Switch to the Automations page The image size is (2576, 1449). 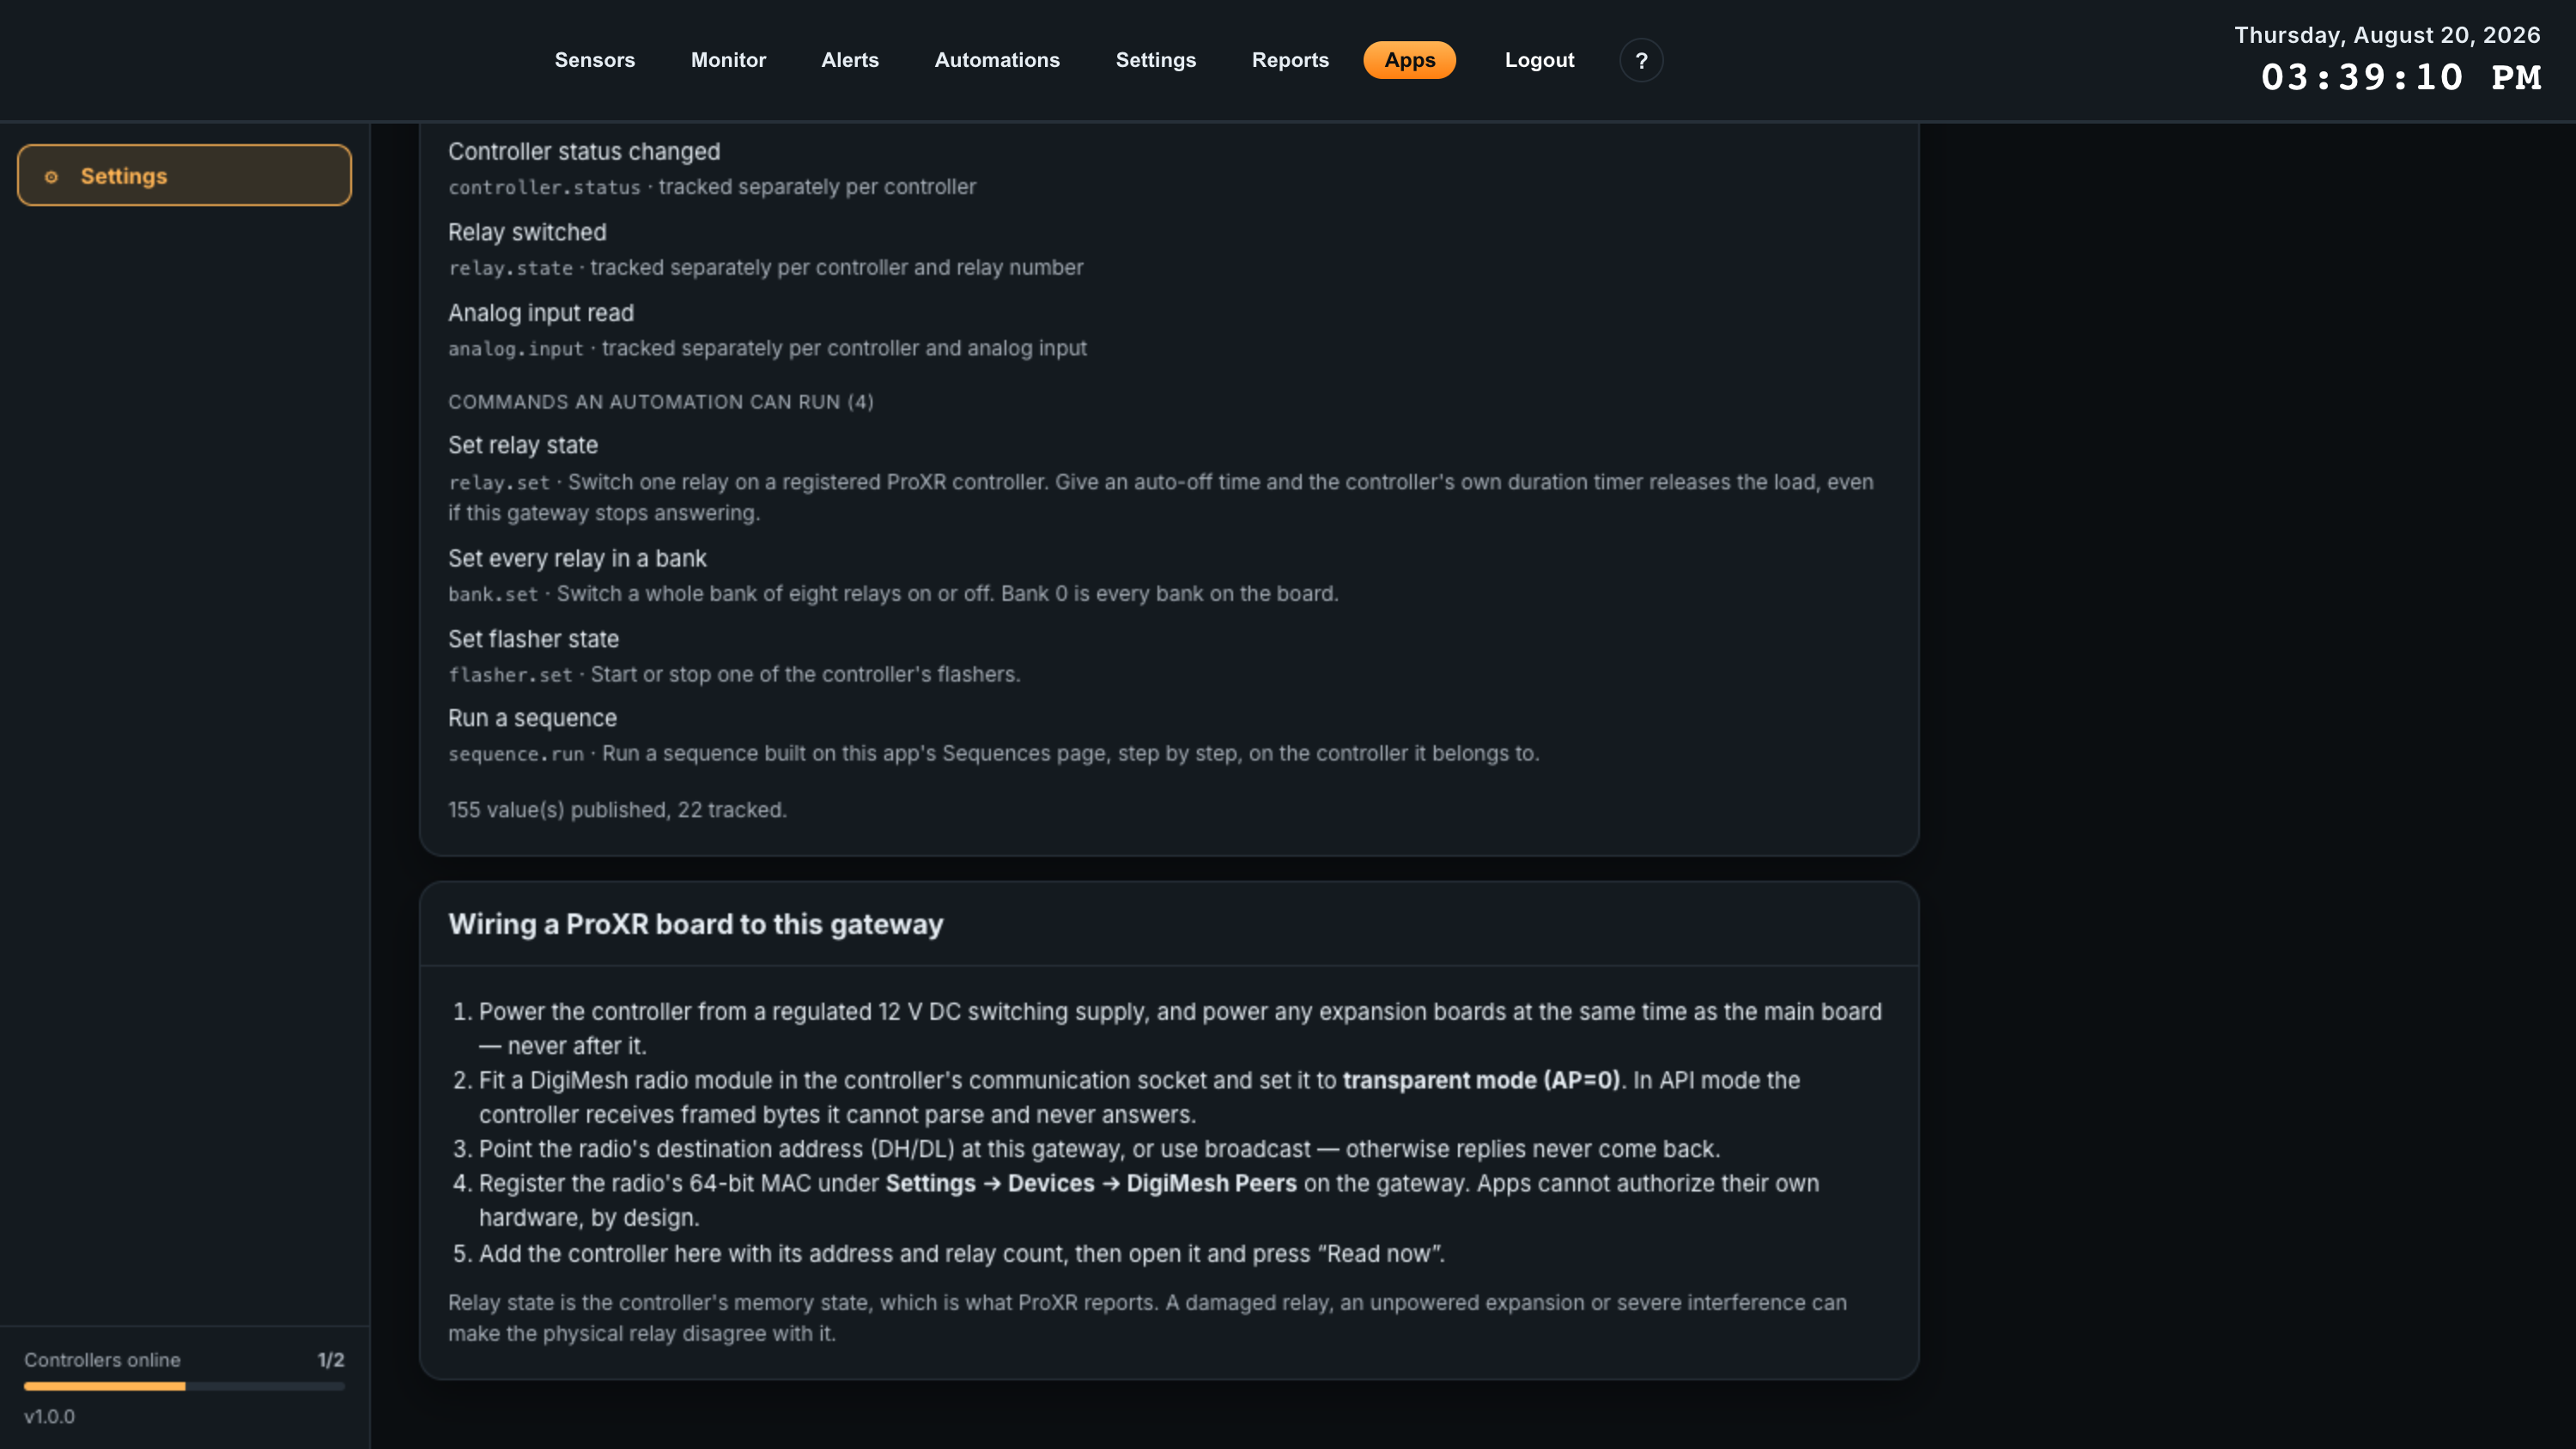coord(997,60)
